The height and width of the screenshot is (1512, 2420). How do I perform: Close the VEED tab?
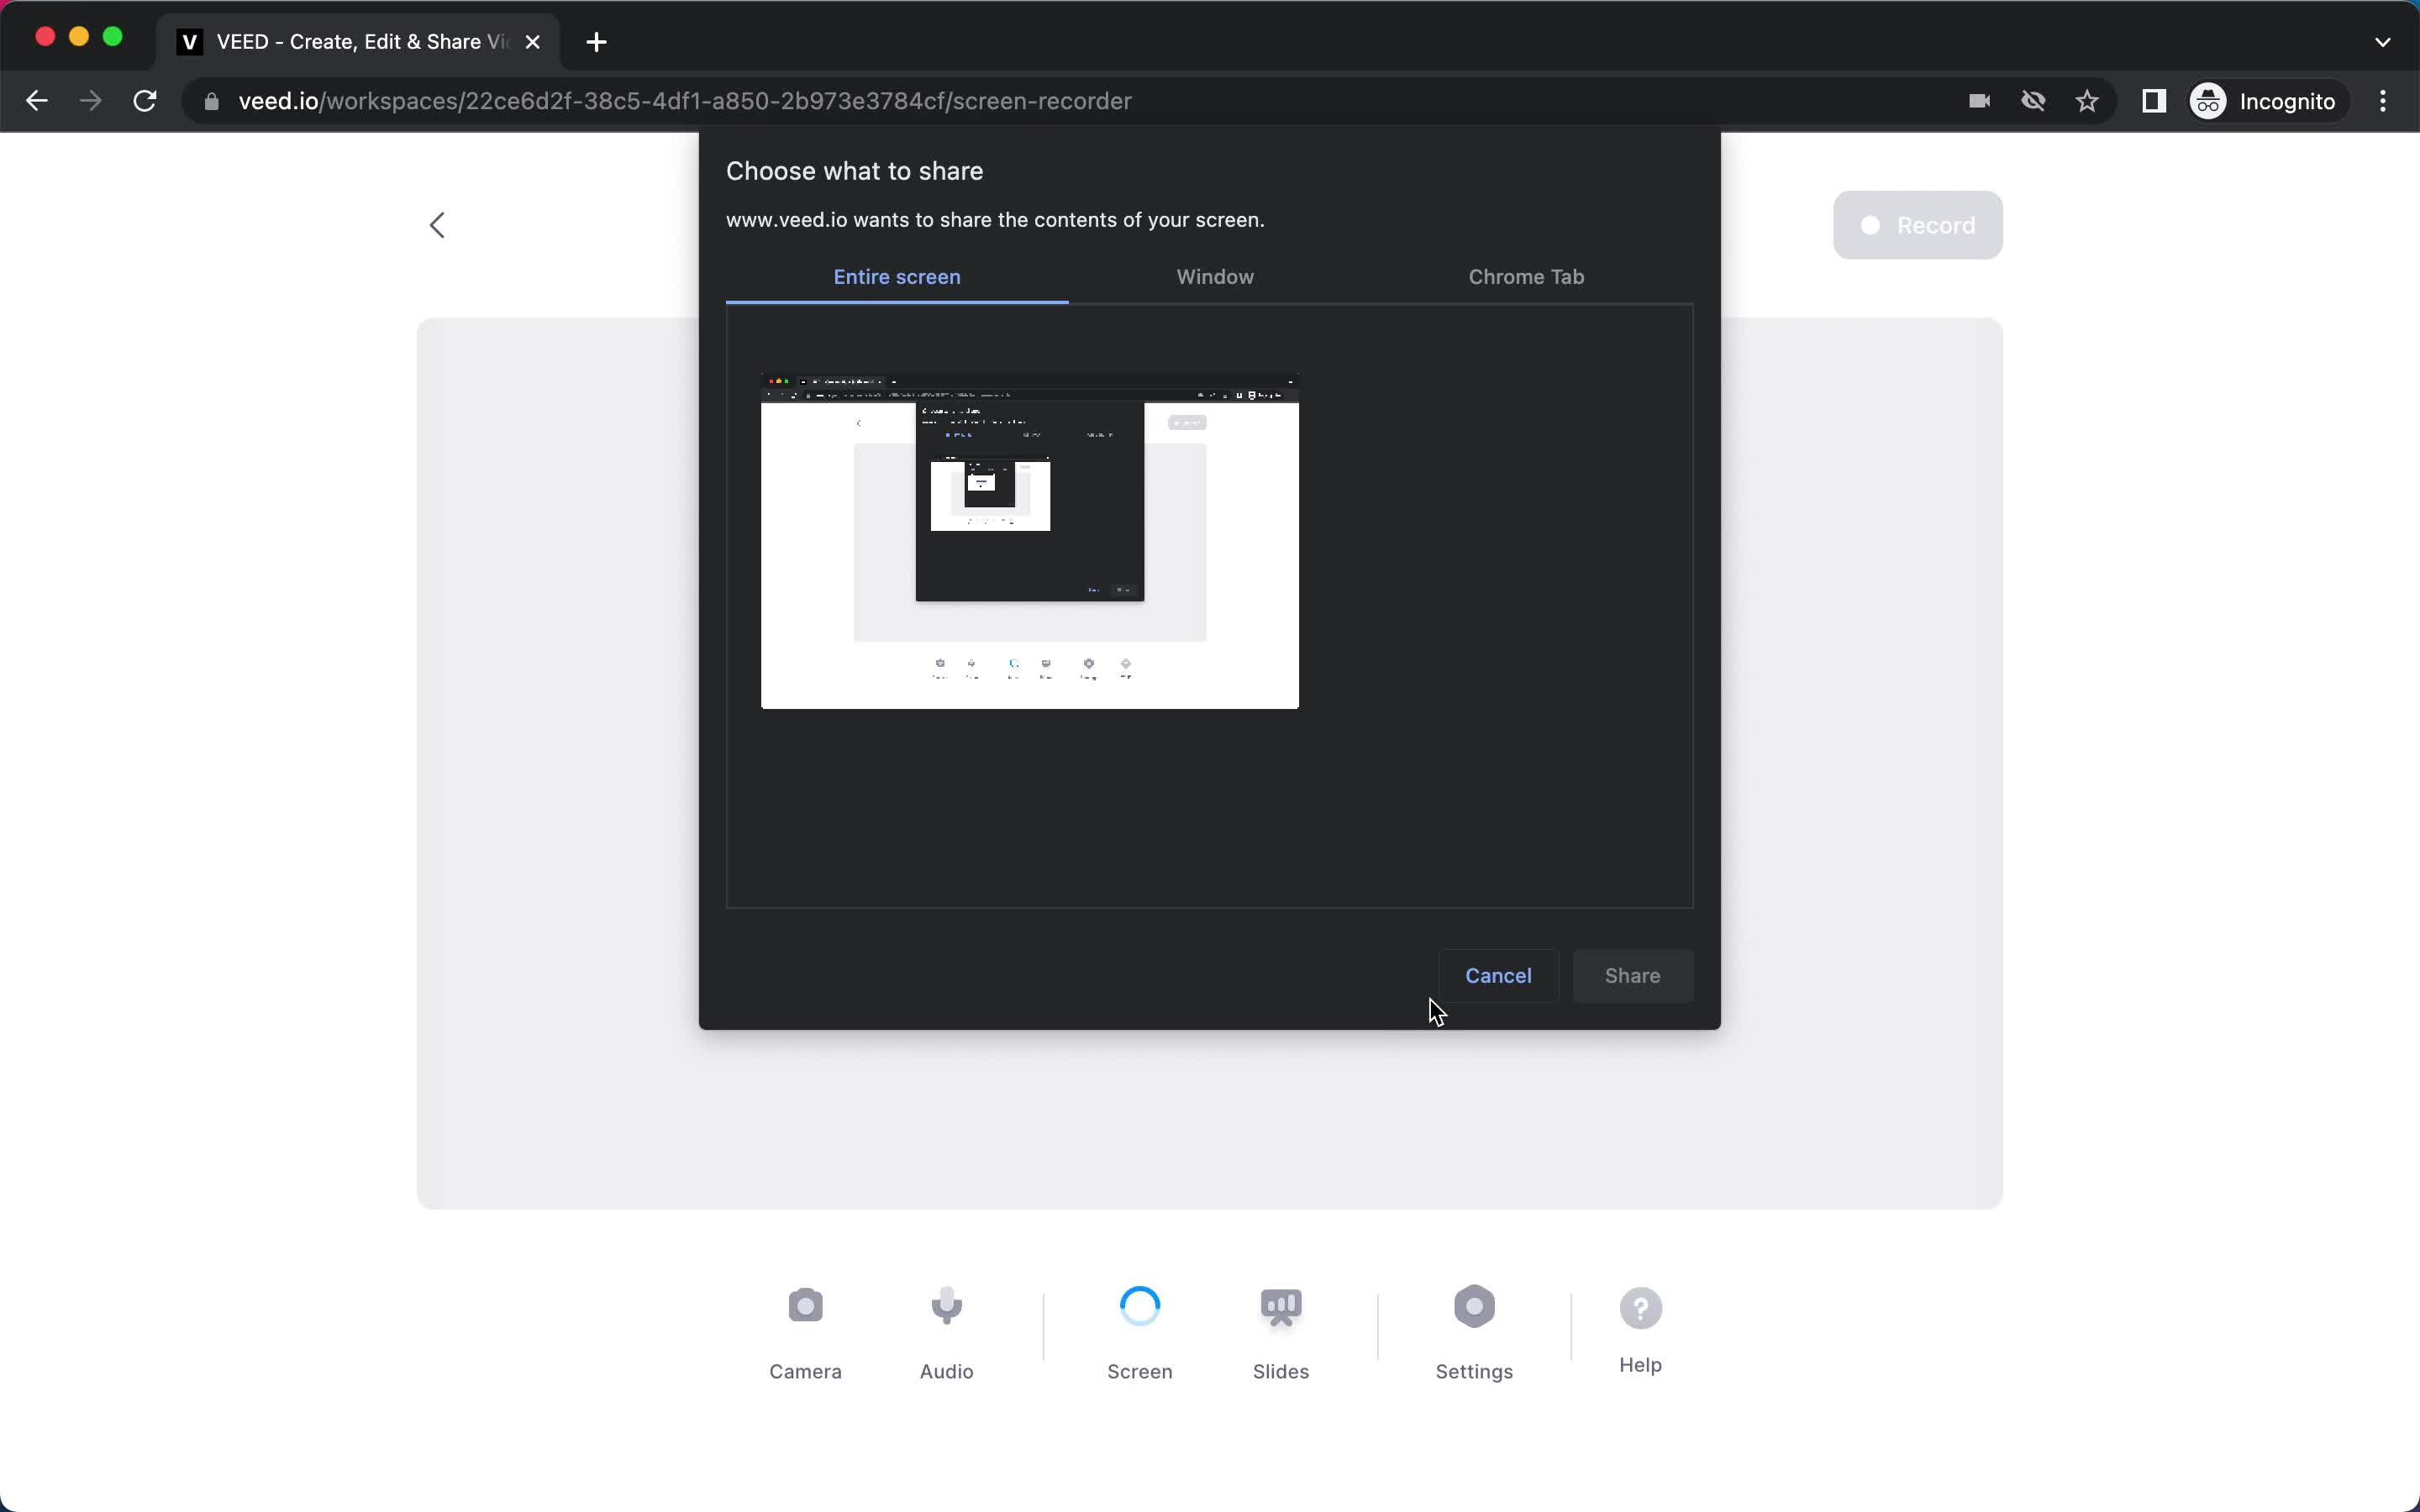point(533,42)
